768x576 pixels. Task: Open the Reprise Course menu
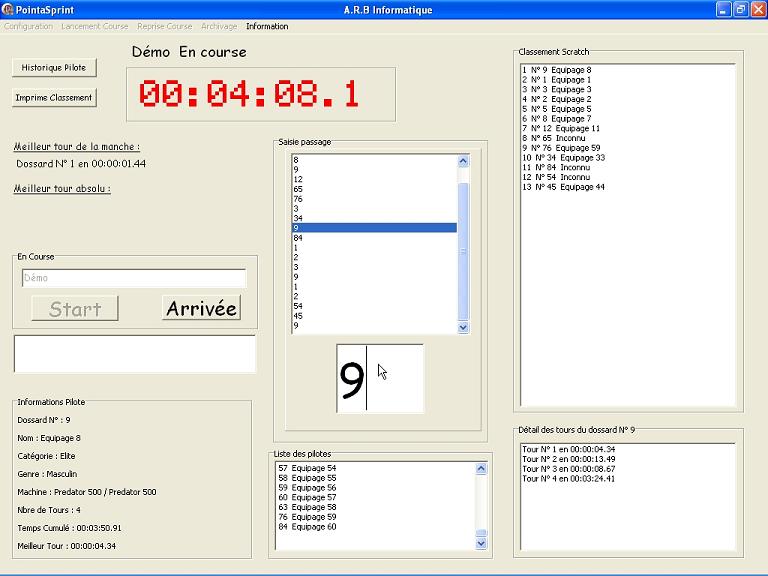tap(165, 26)
